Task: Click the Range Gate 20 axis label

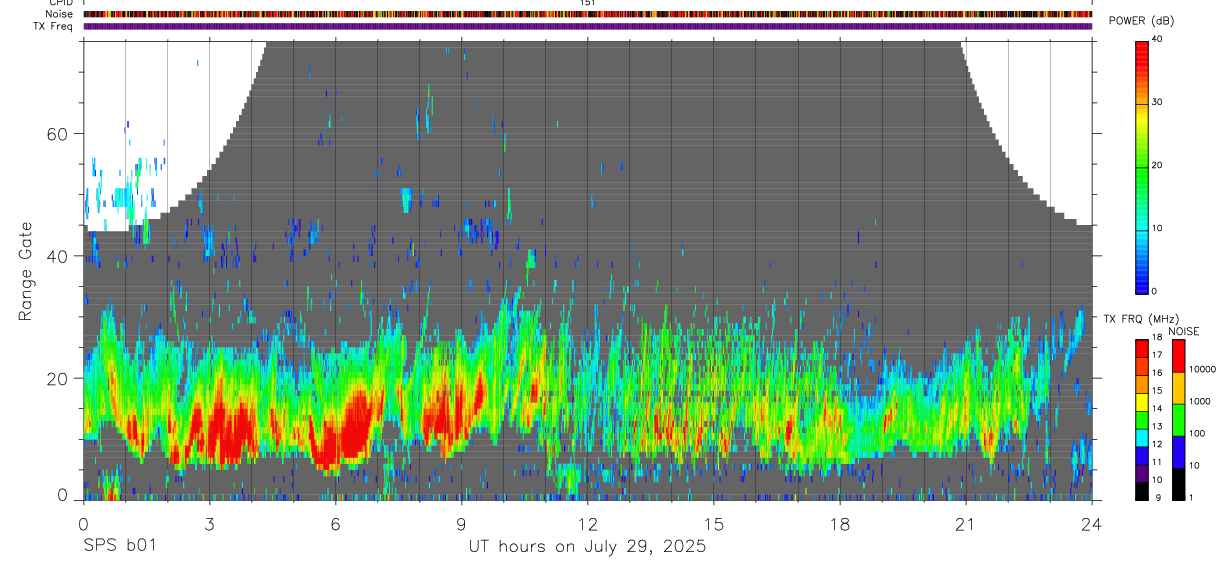Action: tap(67, 378)
